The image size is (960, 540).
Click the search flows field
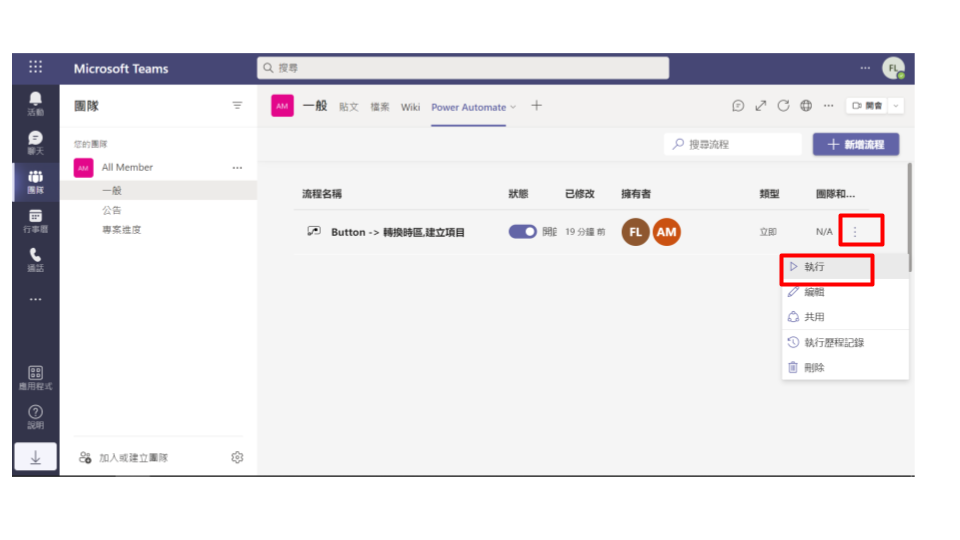pos(732,144)
